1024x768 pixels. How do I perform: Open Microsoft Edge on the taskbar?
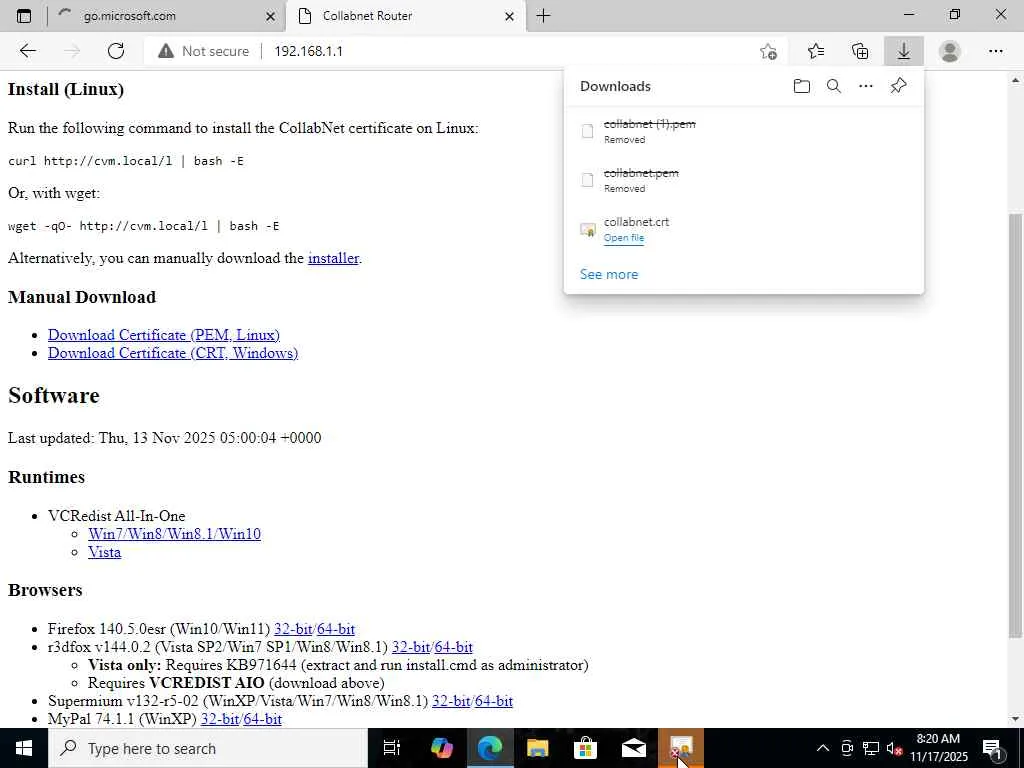tap(489, 748)
